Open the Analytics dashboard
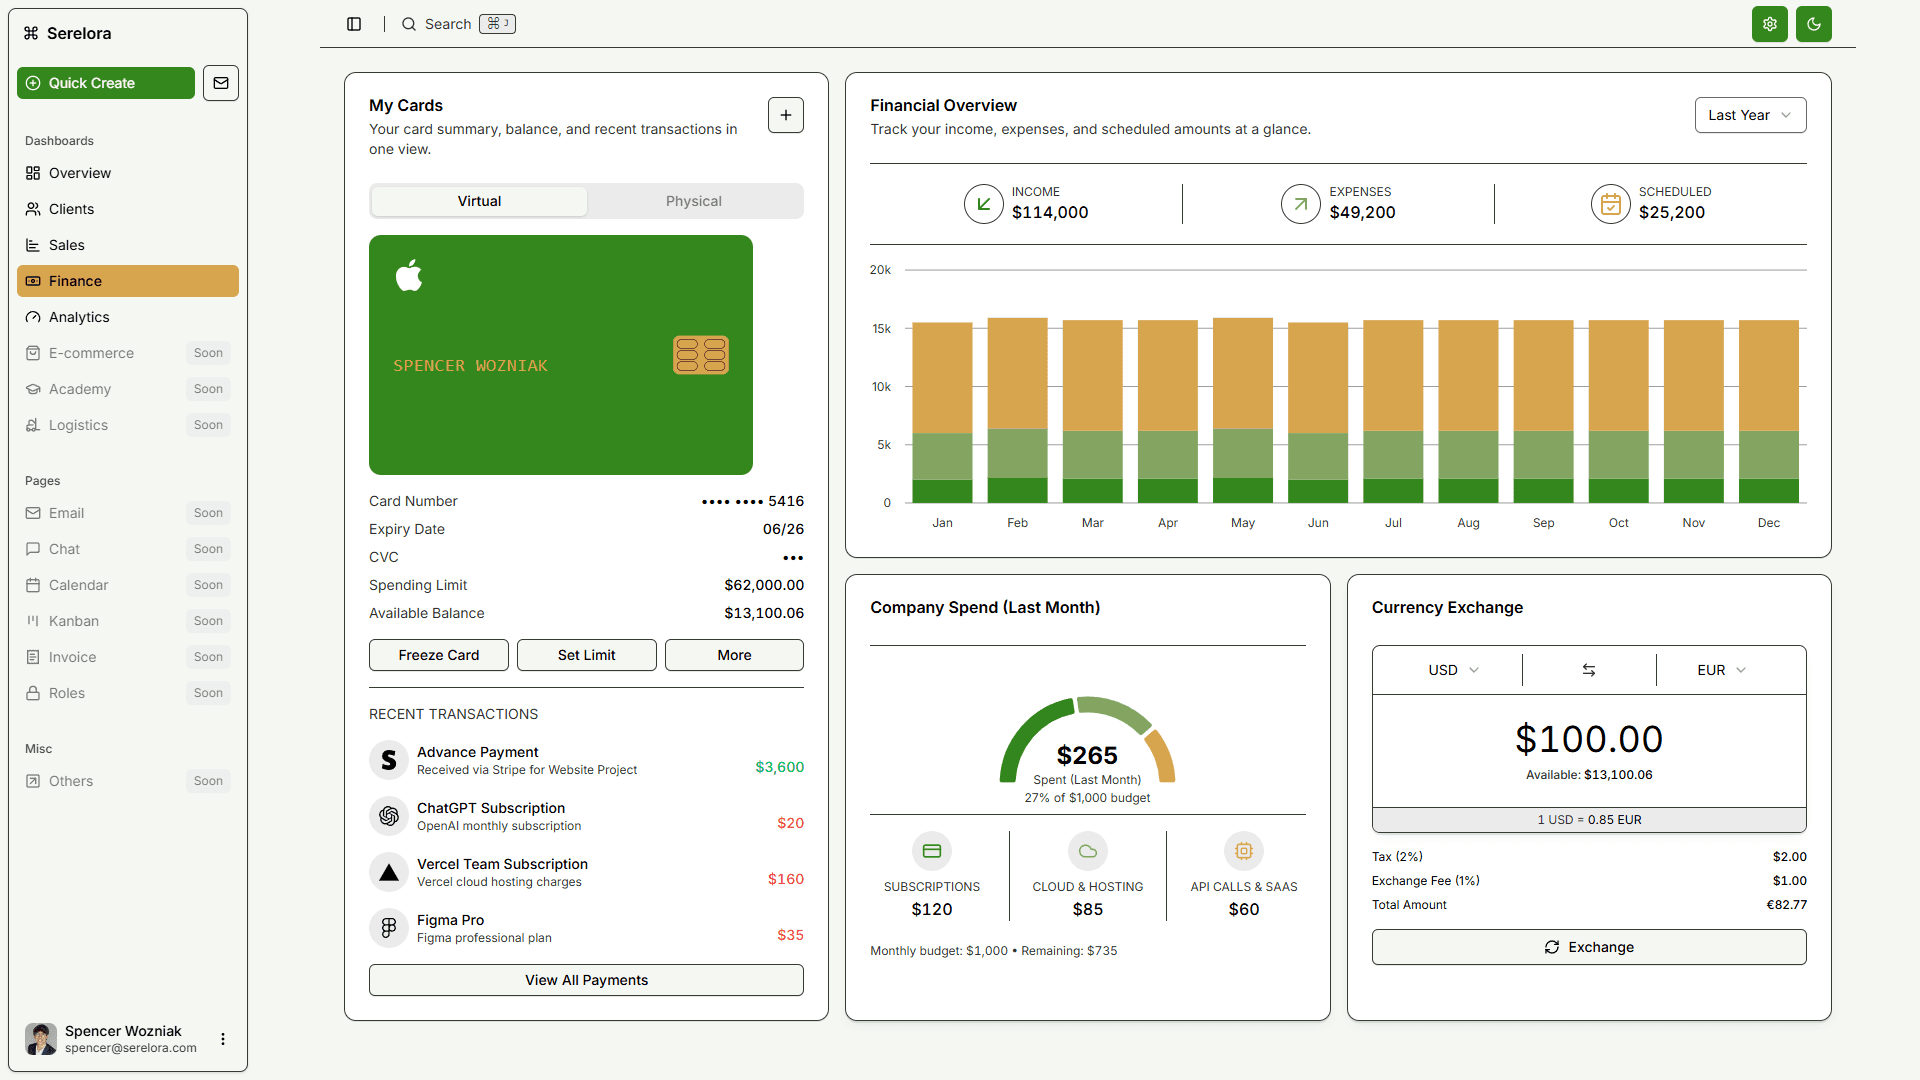Viewport: 1920px width, 1080px height. (x=128, y=317)
